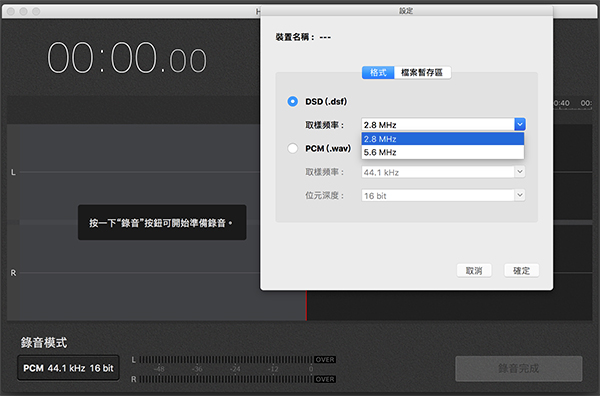The width and height of the screenshot is (600, 396).
Task: Click the L waveform track label
Action: pyautogui.click(x=13, y=173)
